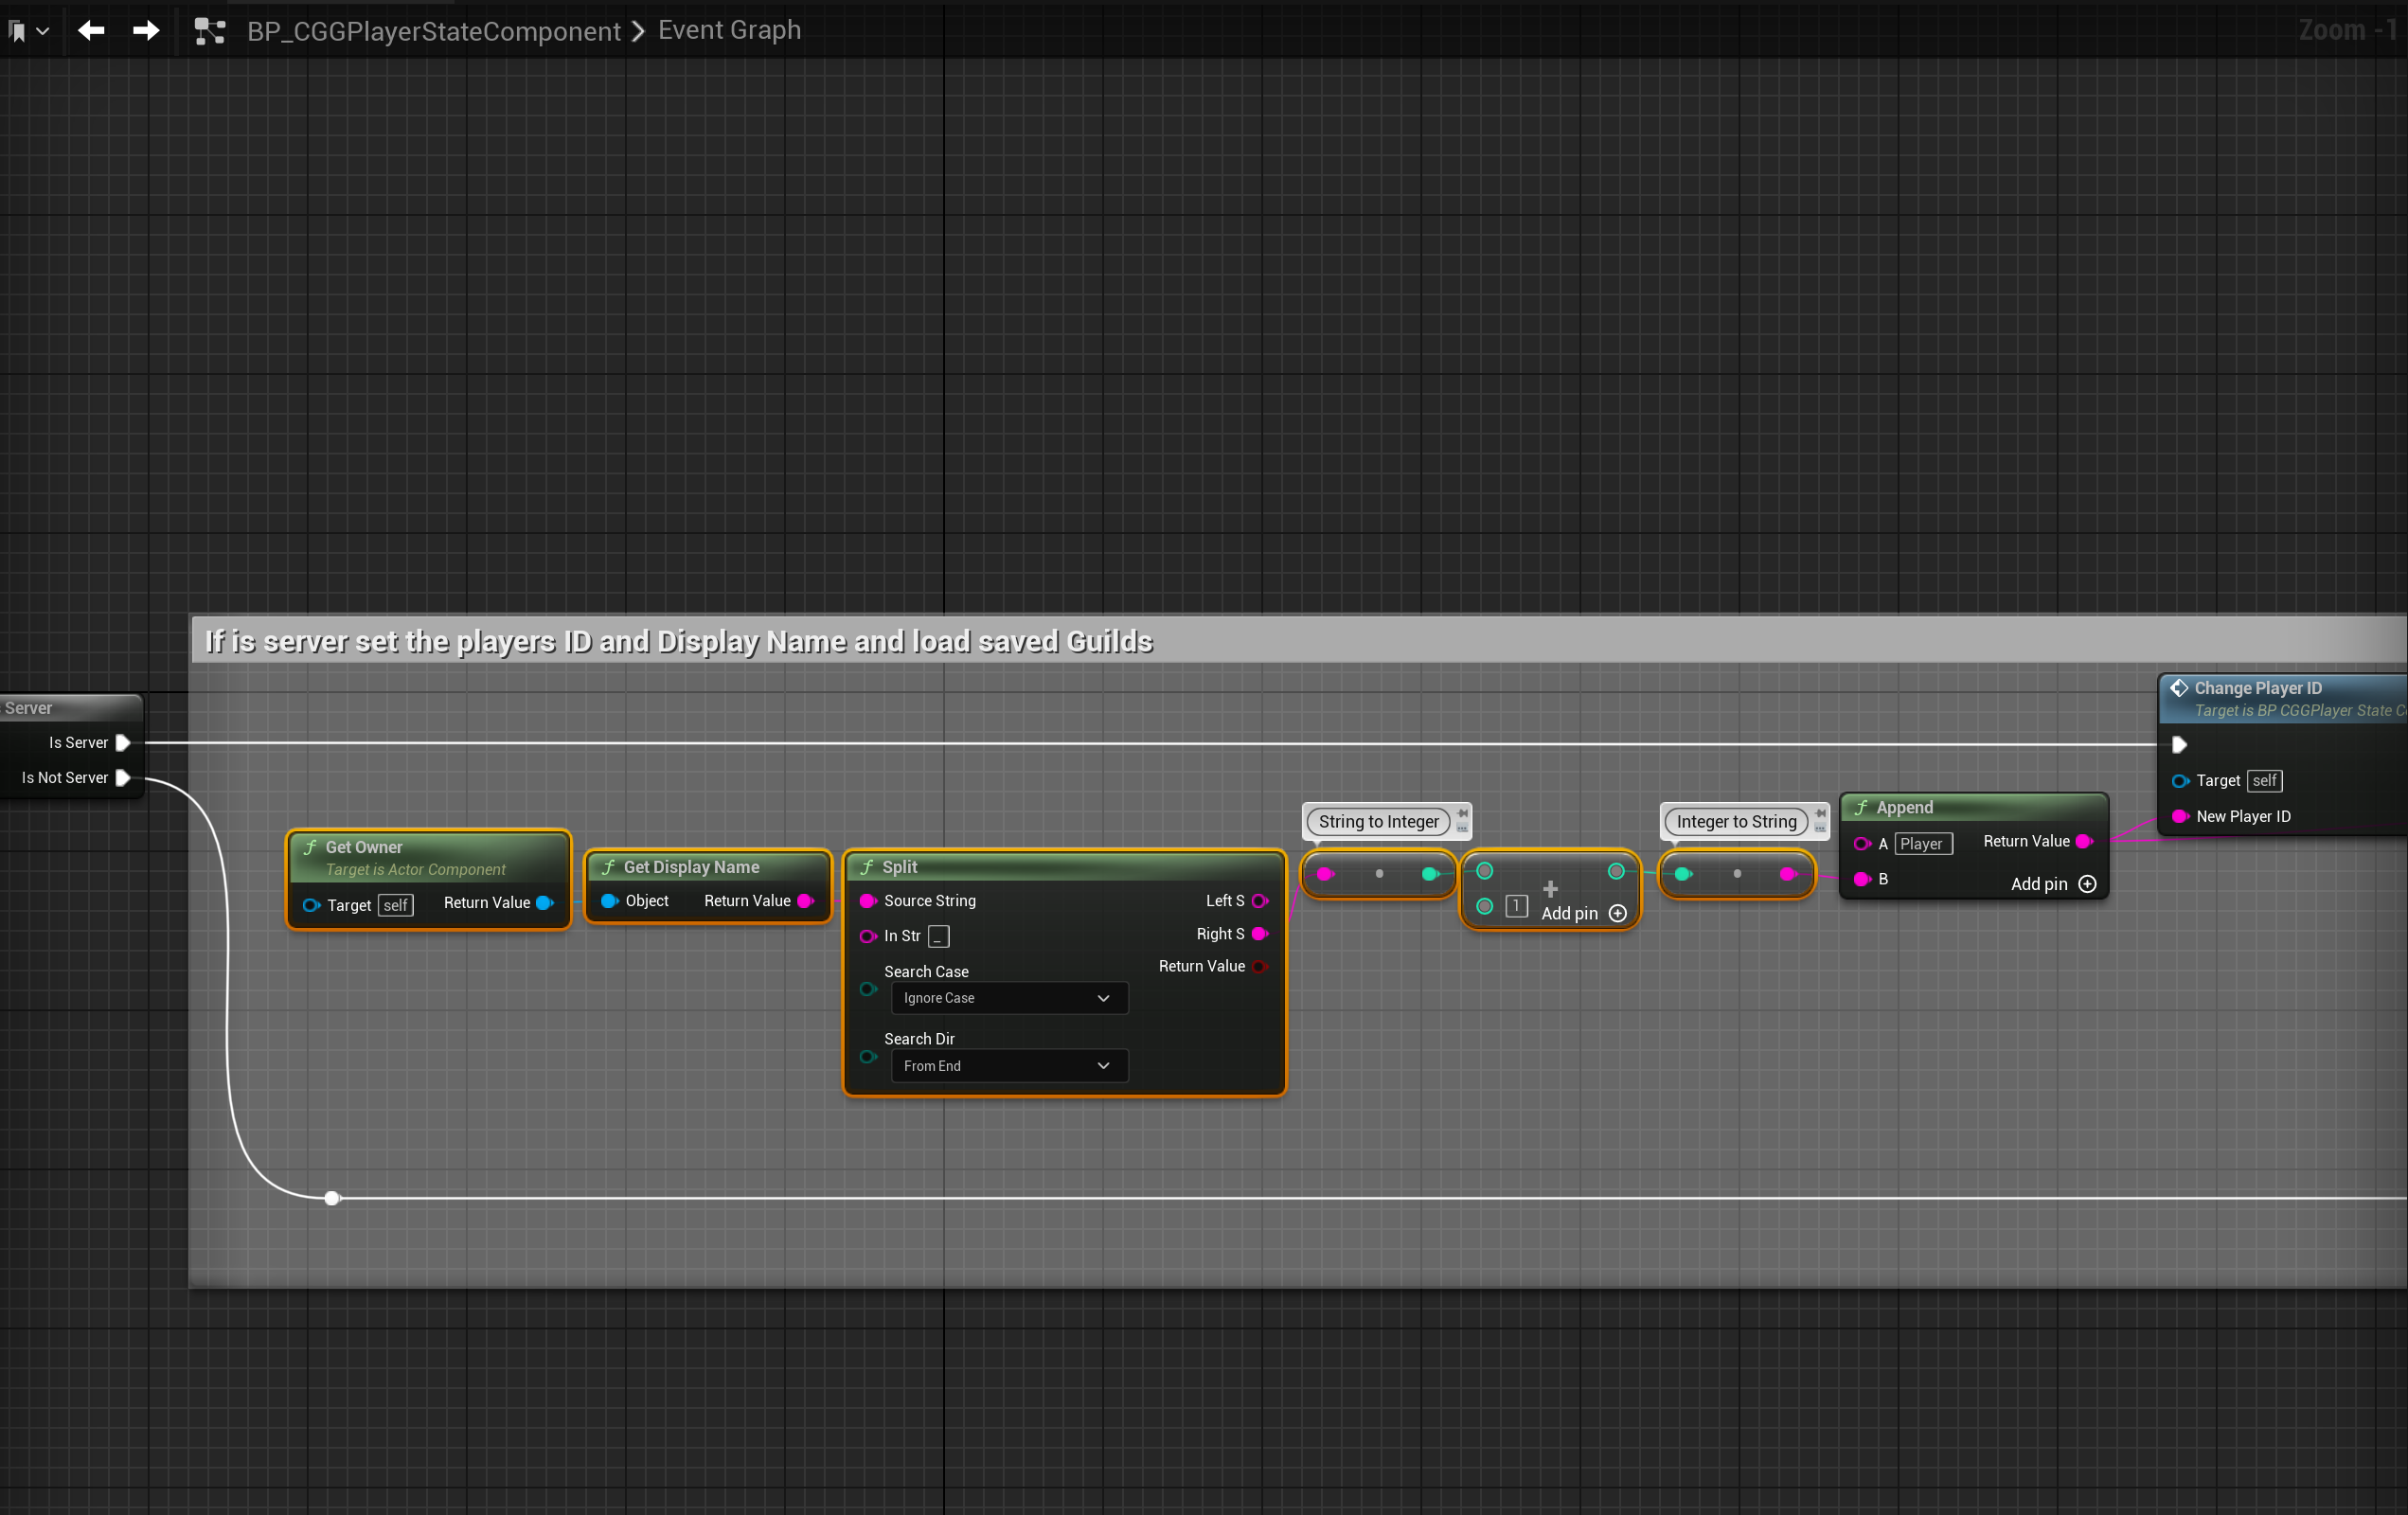Expand the Search Case Ignore Case dropdown
The image size is (2408, 1515).
click(x=1008, y=997)
